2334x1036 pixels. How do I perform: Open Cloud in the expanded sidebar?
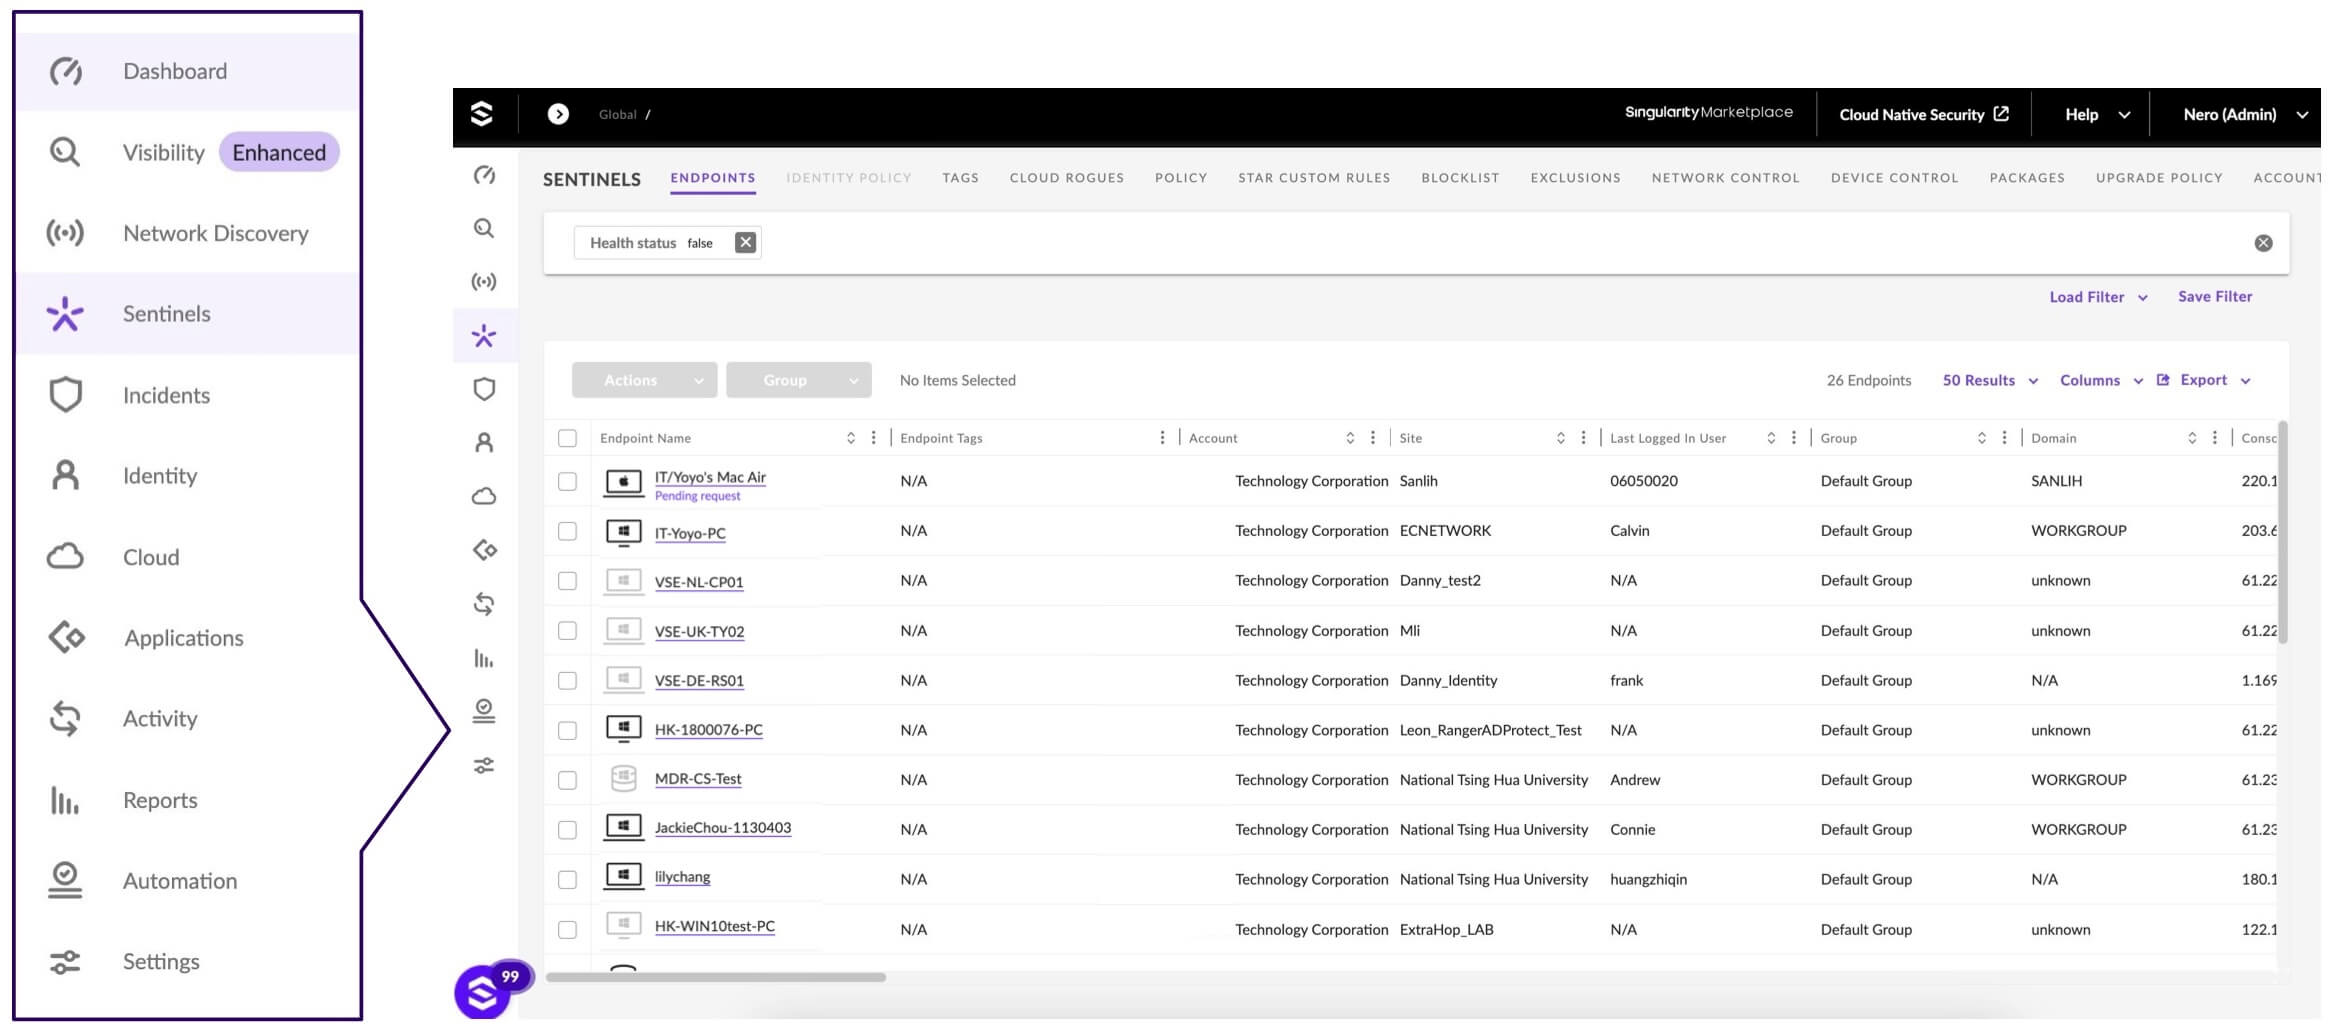click(x=188, y=557)
